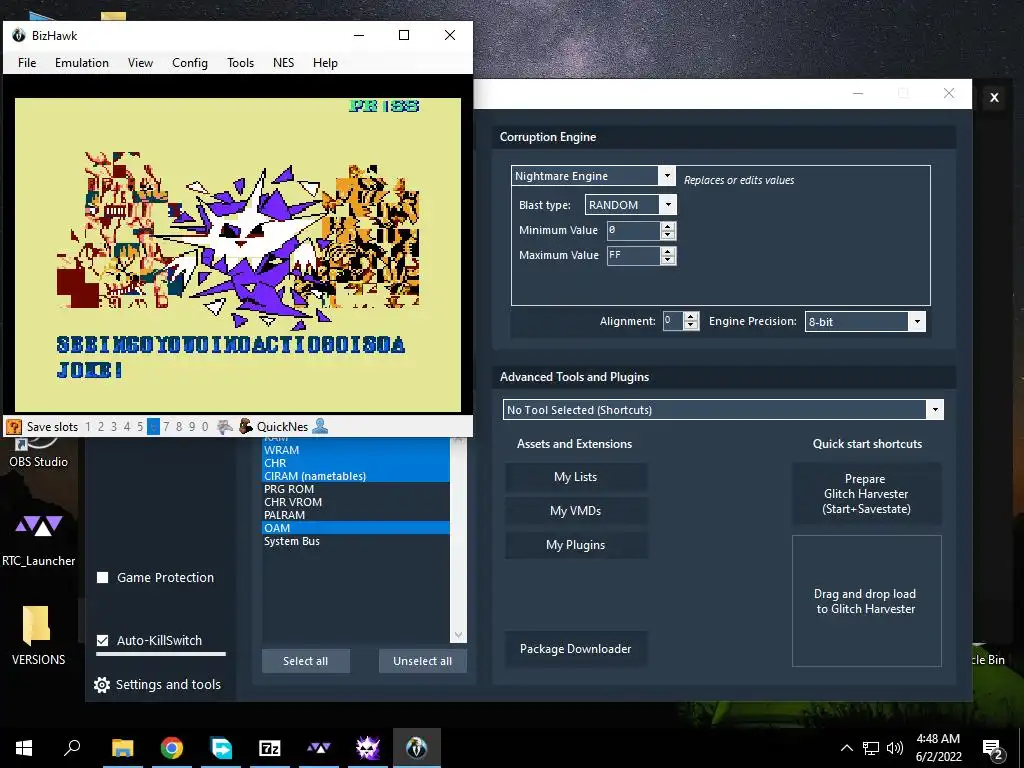Disable the Auto-KillSwitch checkbox
This screenshot has height=768, width=1024.
[x=103, y=641]
